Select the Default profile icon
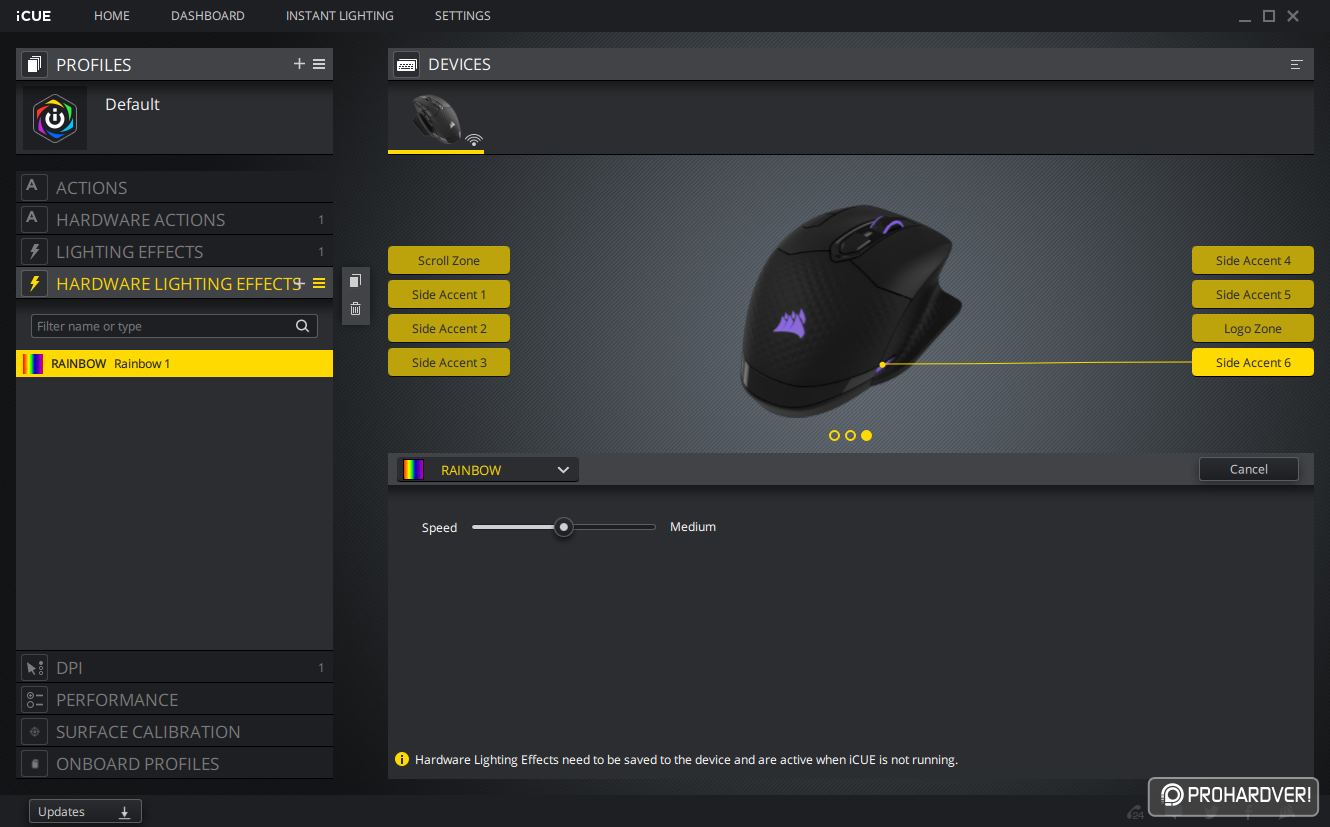This screenshot has height=827, width=1330. [55, 118]
